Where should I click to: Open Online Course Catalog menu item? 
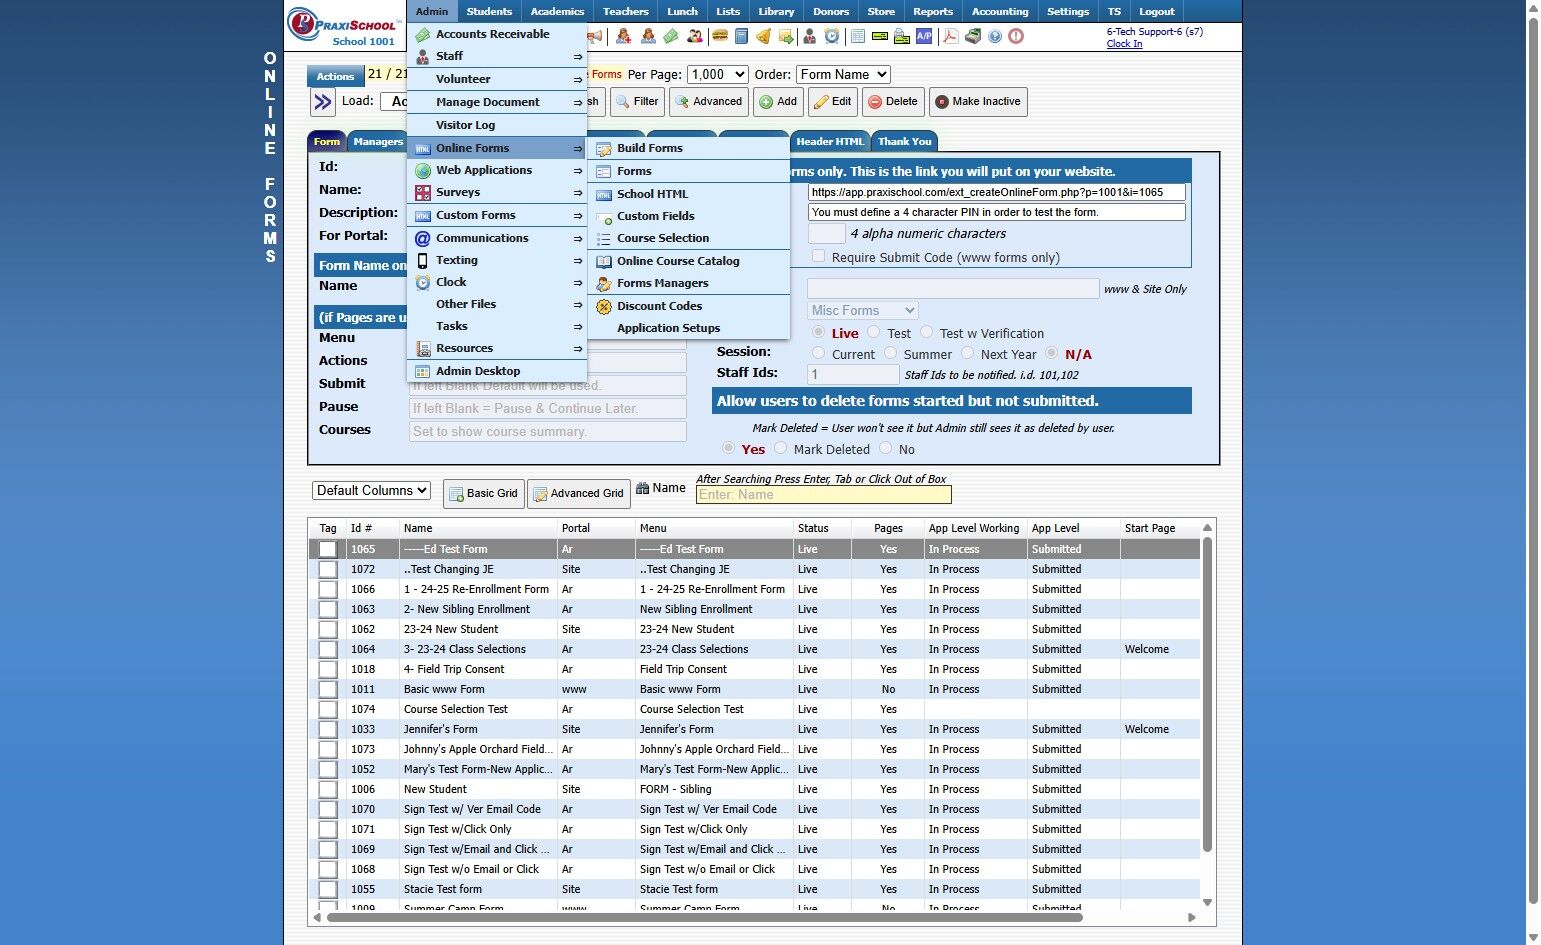coord(689,261)
